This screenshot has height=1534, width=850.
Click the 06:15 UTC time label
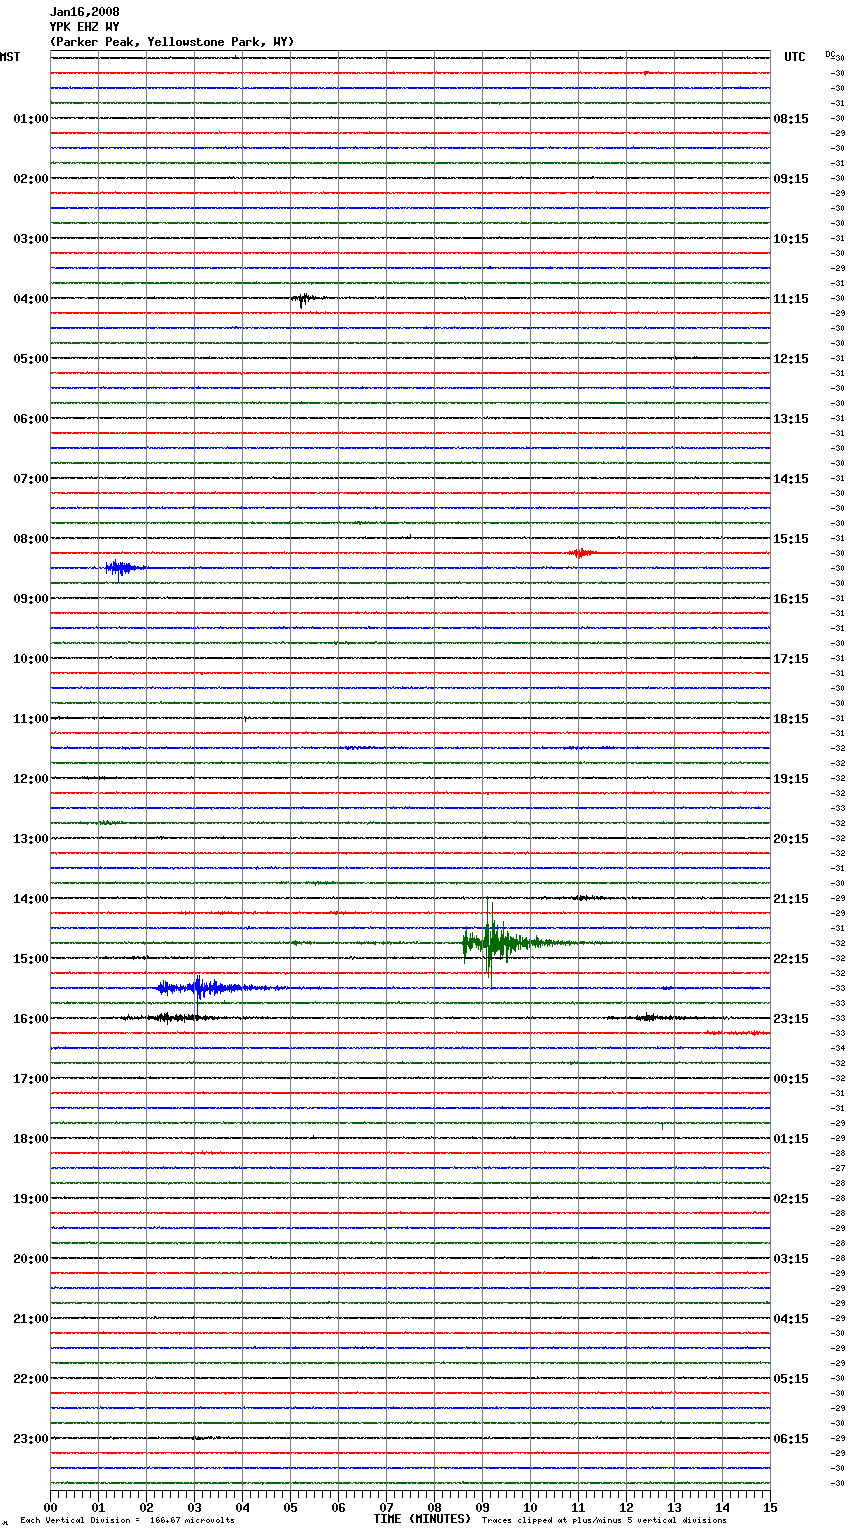791,1439
